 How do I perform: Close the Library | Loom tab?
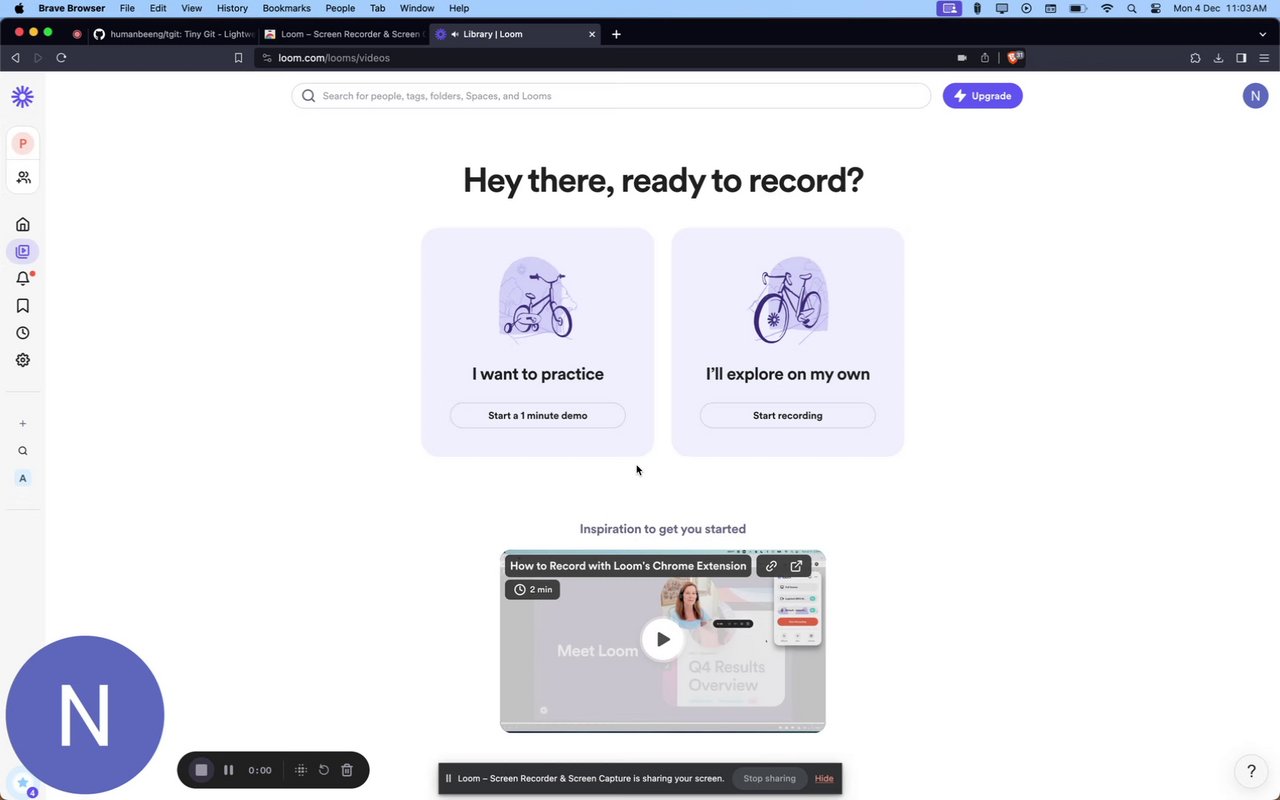[592, 34]
